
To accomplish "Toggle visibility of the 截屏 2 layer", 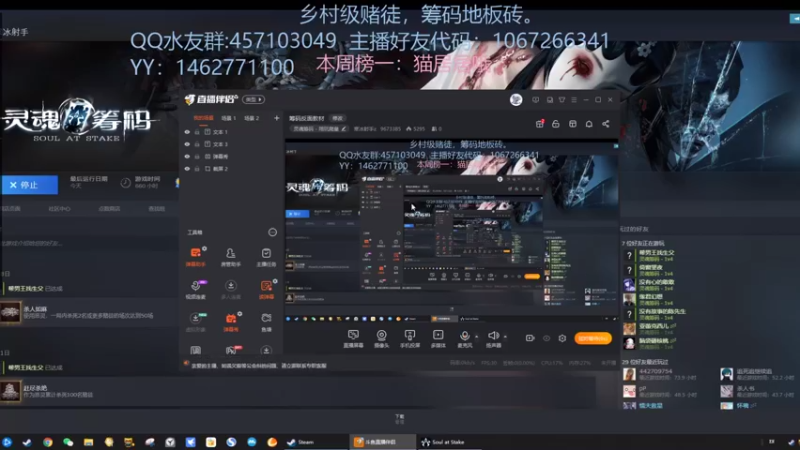I will pos(187,168).
